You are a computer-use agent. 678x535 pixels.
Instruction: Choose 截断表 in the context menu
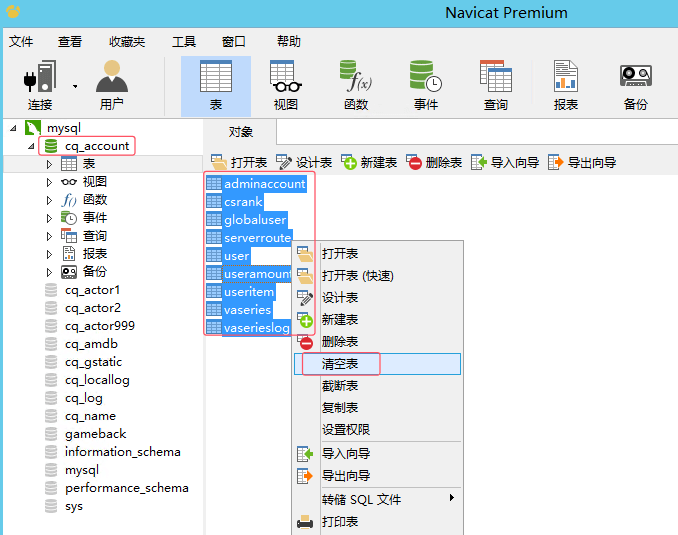pos(377,386)
